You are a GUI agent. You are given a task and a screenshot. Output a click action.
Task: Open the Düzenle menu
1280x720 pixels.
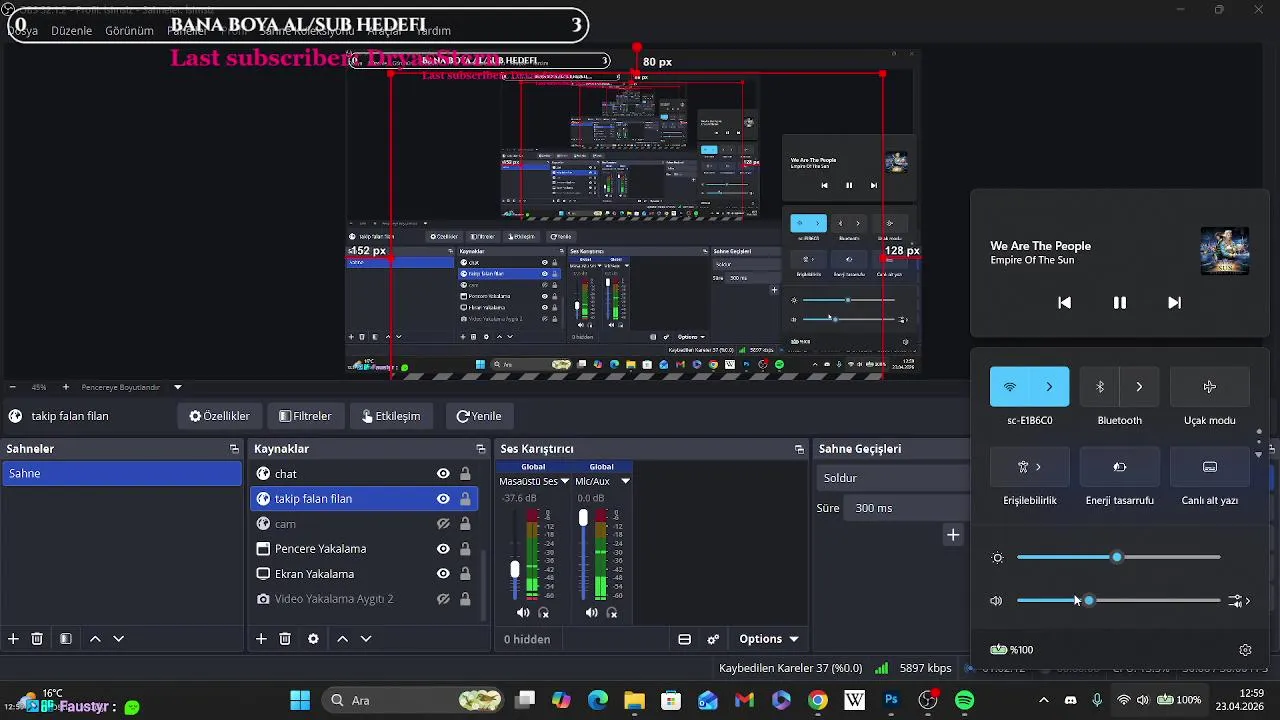(x=71, y=31)
